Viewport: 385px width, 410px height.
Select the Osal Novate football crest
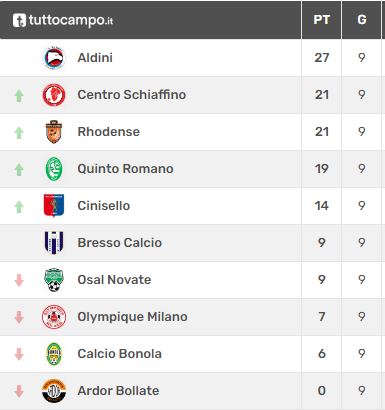[x=54, y=280]
